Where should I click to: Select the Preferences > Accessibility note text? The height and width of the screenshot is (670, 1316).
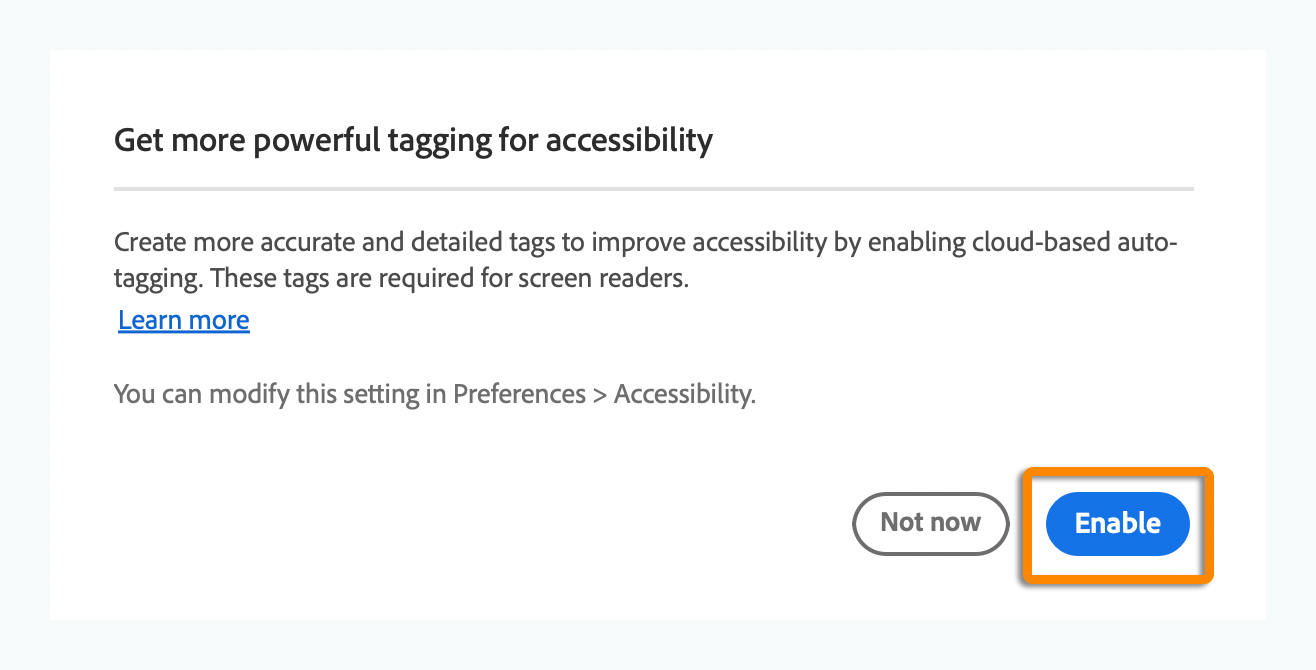coord(435,393)
